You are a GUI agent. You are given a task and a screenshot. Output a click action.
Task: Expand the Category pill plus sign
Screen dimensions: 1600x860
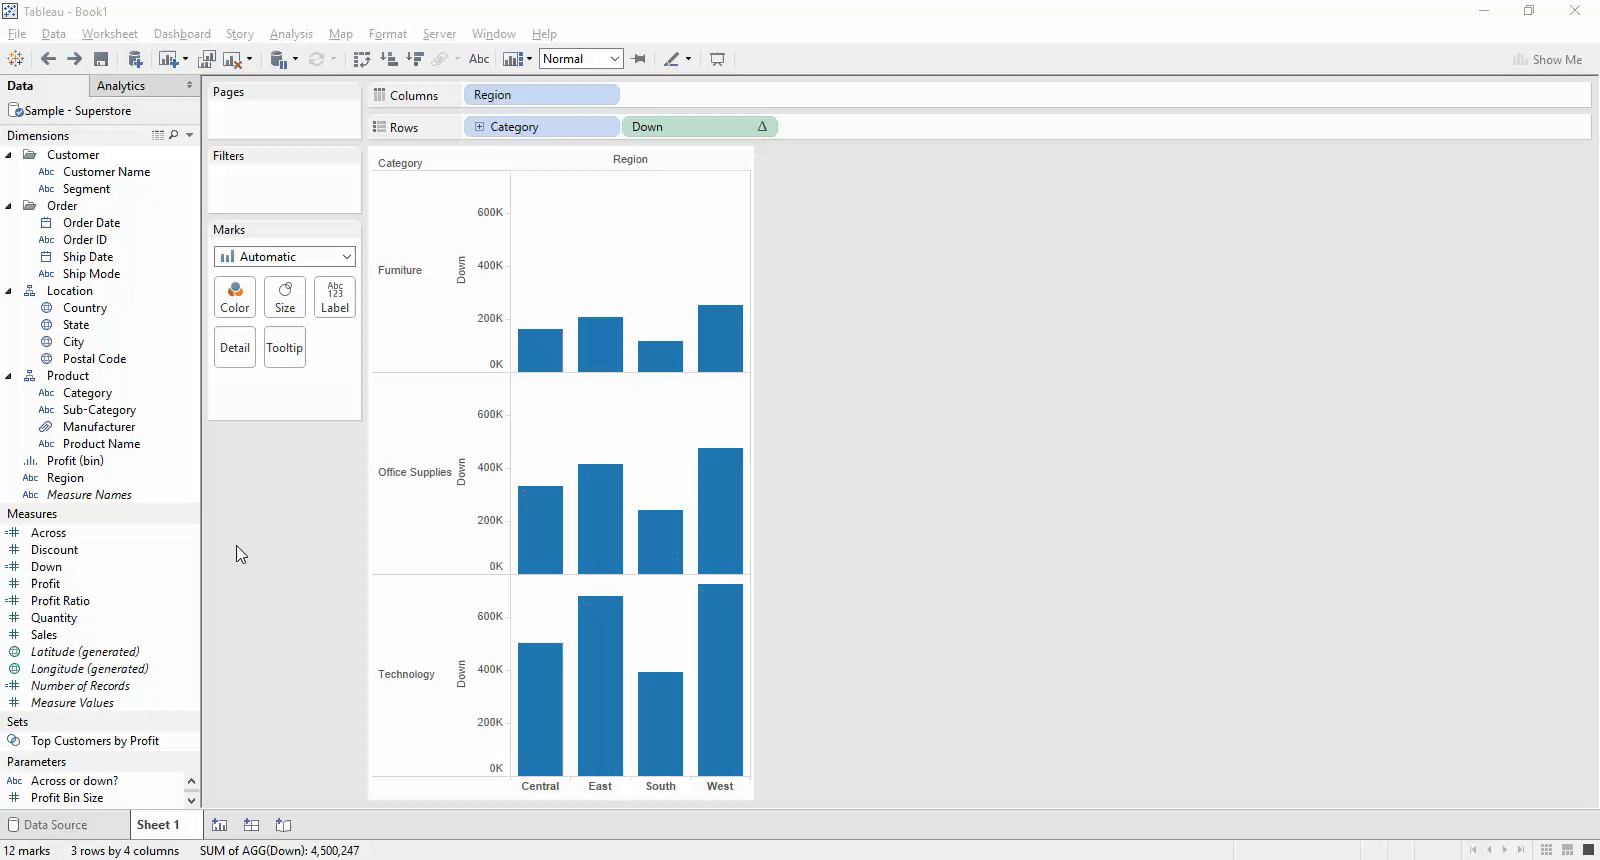point(479,127)
